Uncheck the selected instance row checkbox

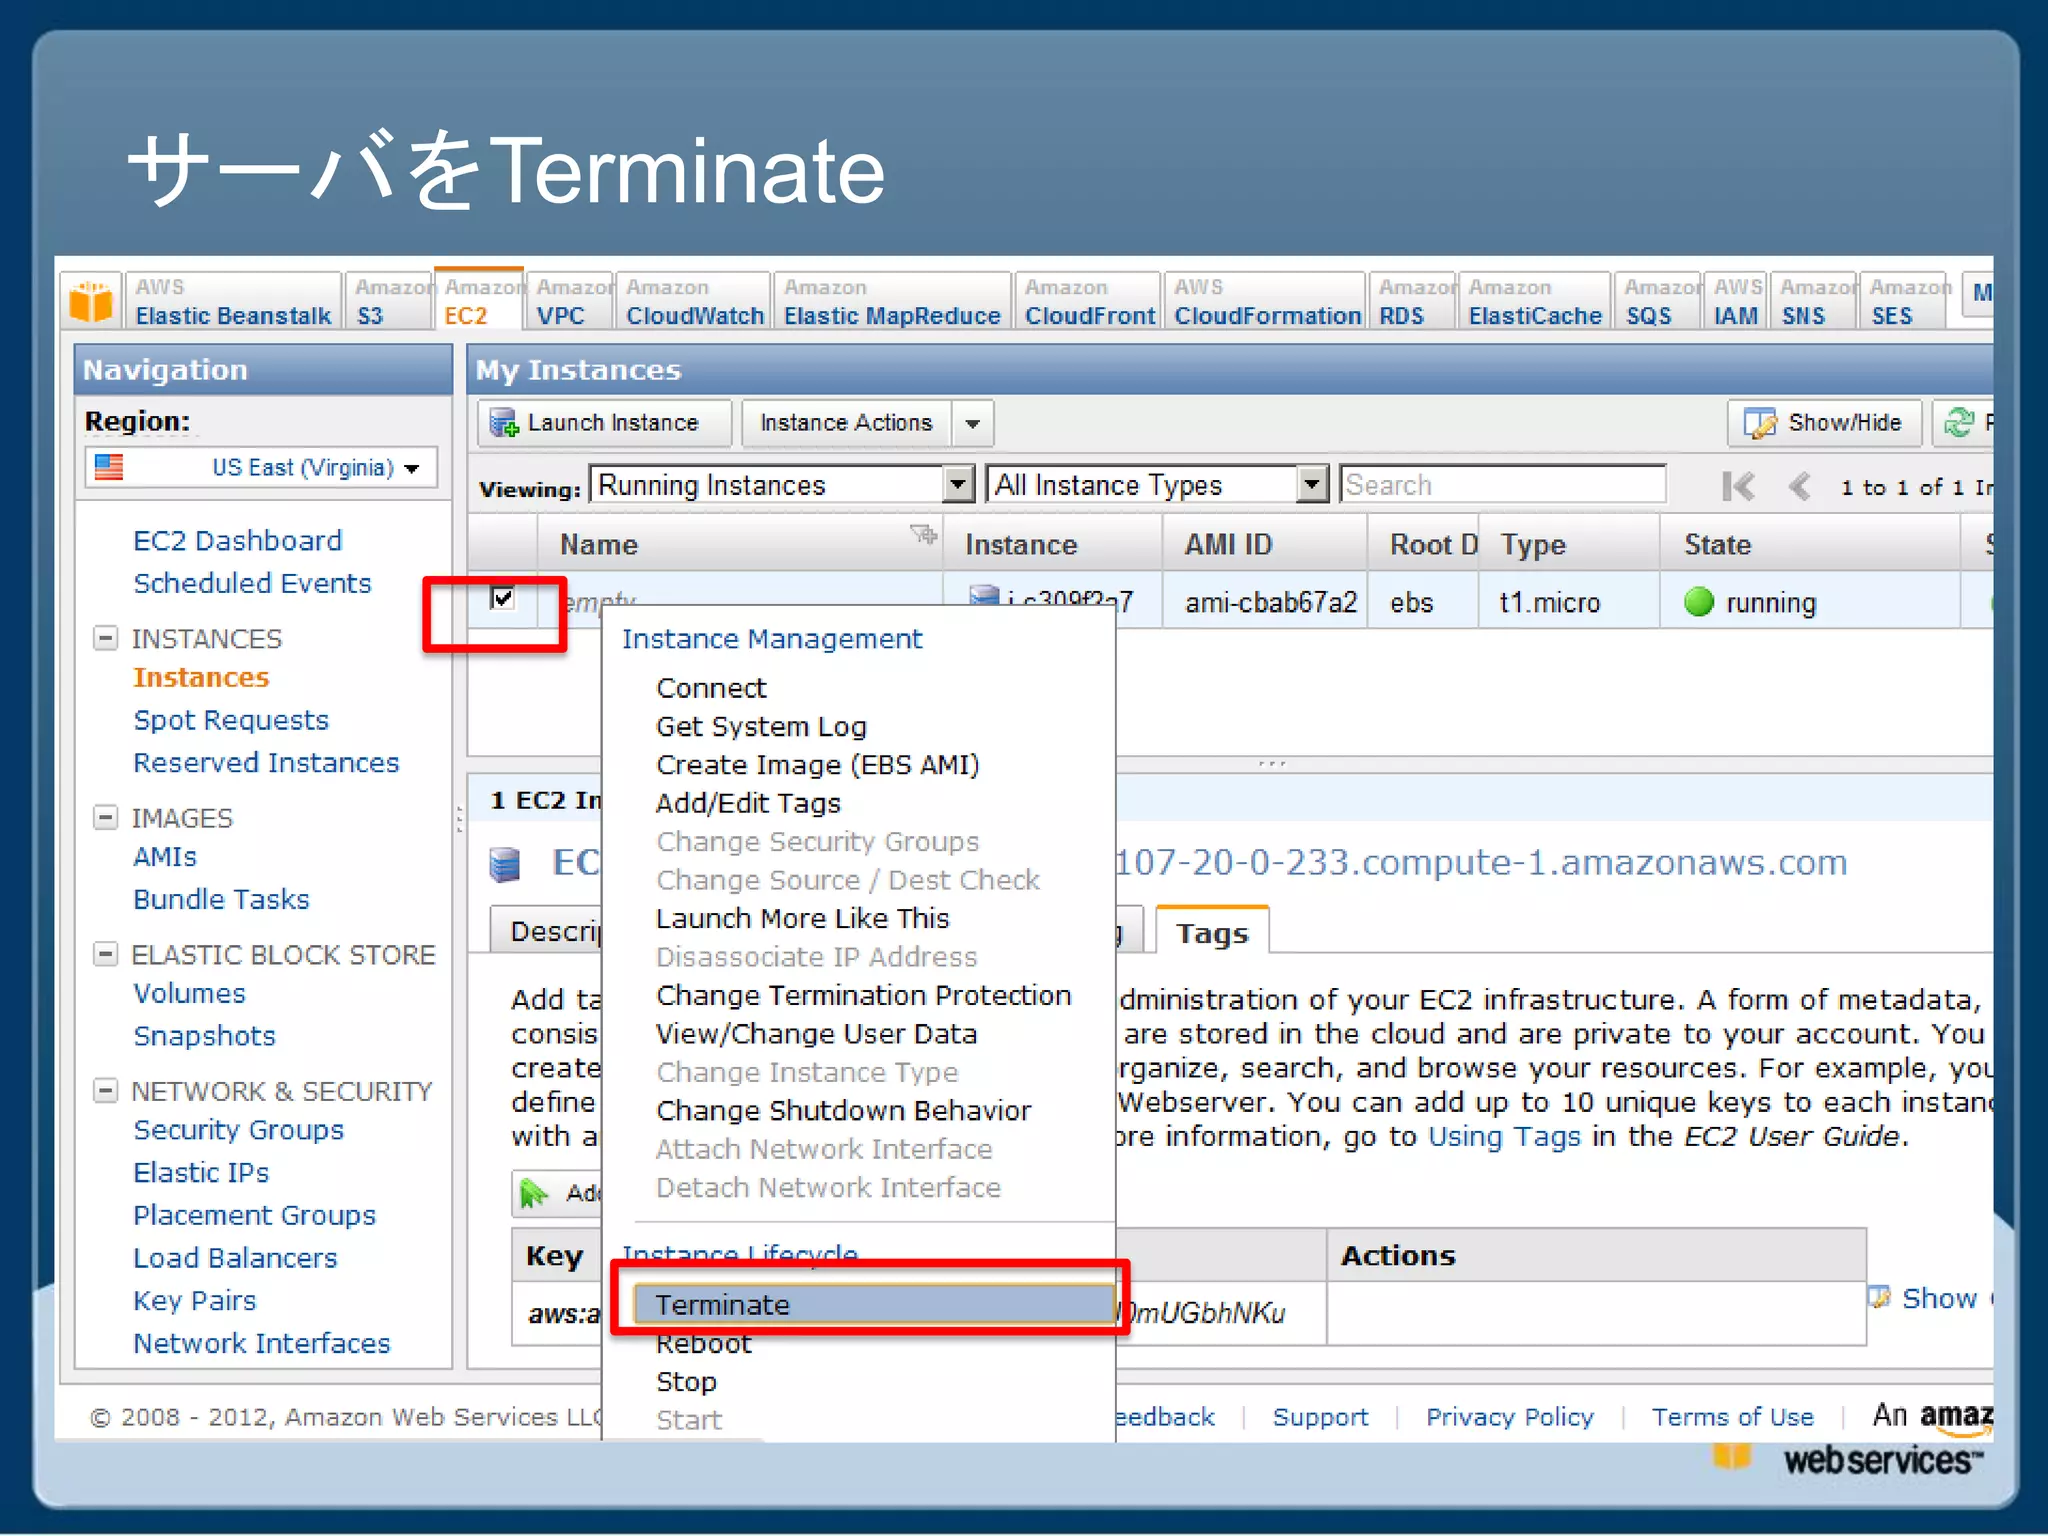pyautogui.click(x=503, y=598)
